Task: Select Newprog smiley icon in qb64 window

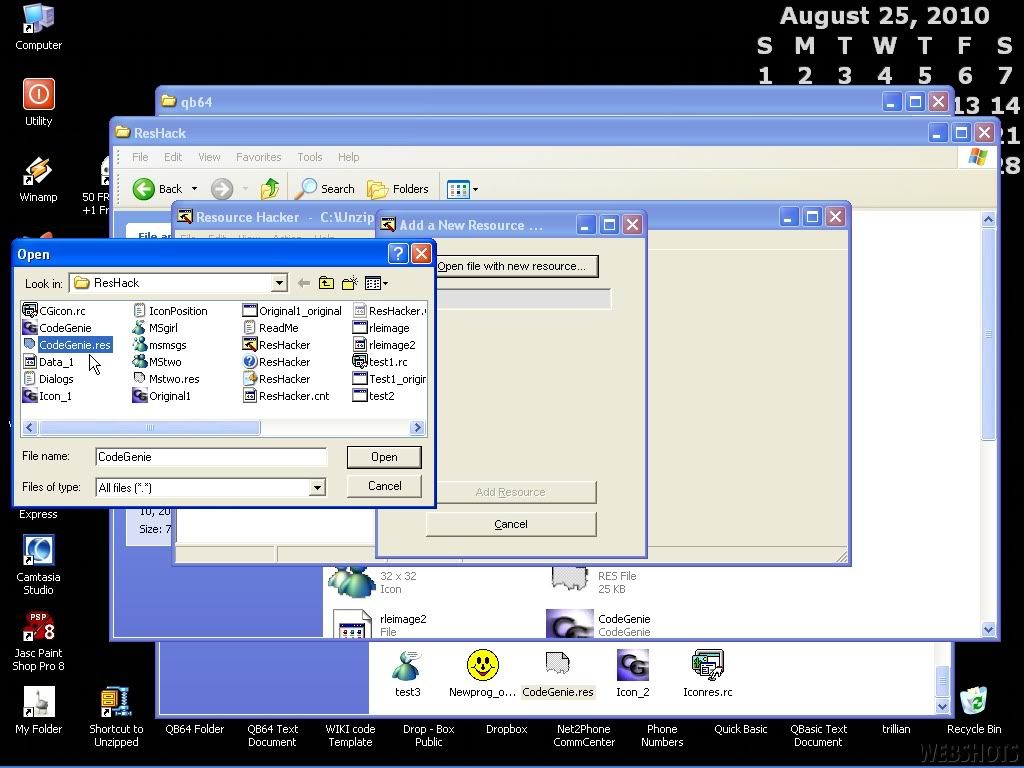Action: 483,674
